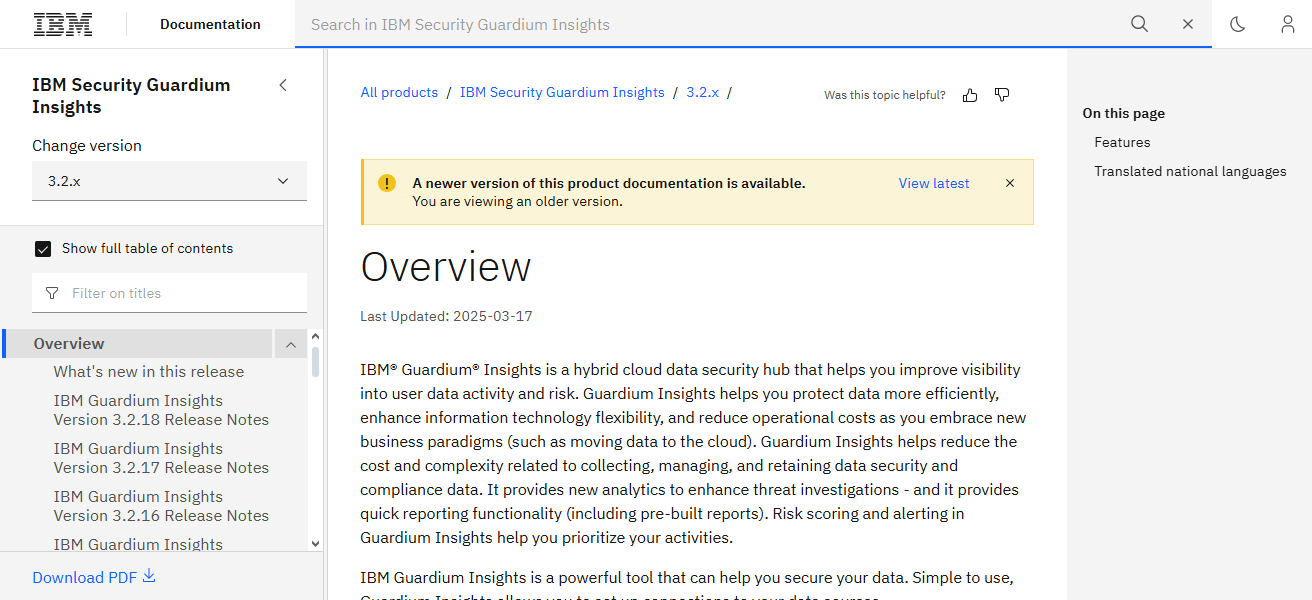The width and height of the screenshot is (1312, 600).
Task: Give thumbs down feedback on this topic
Action: [x=1001, y=94]
